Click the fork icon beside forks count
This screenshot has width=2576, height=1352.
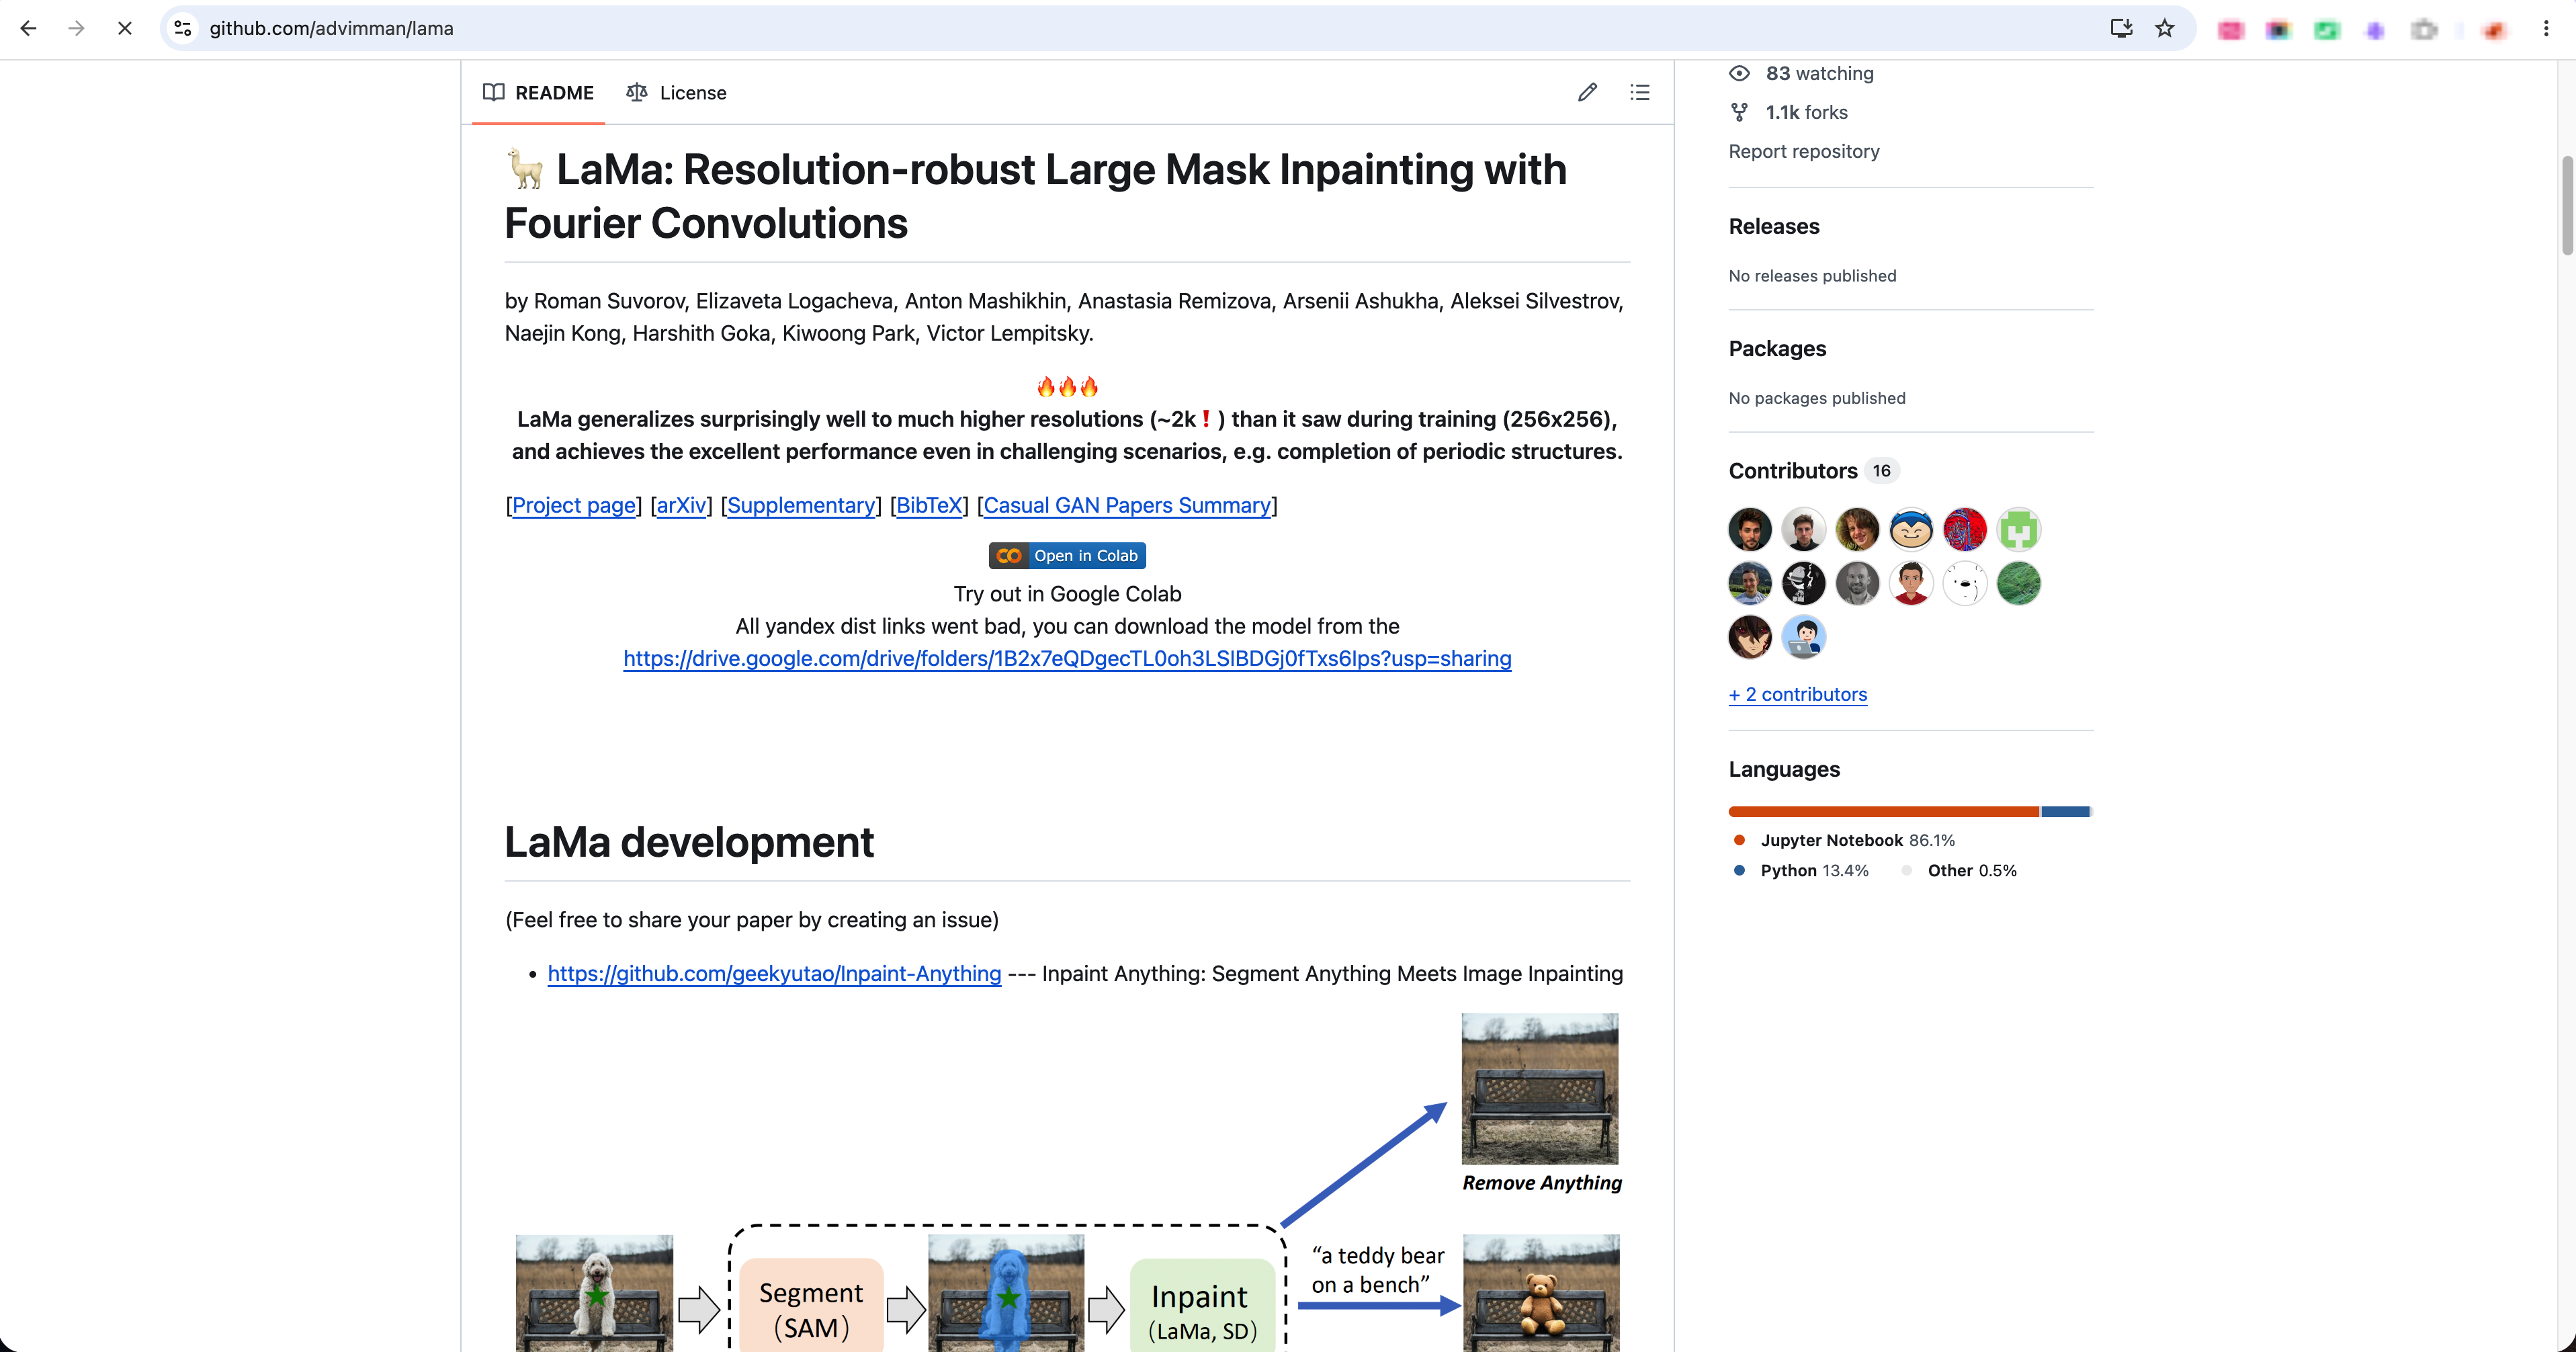1740,112
